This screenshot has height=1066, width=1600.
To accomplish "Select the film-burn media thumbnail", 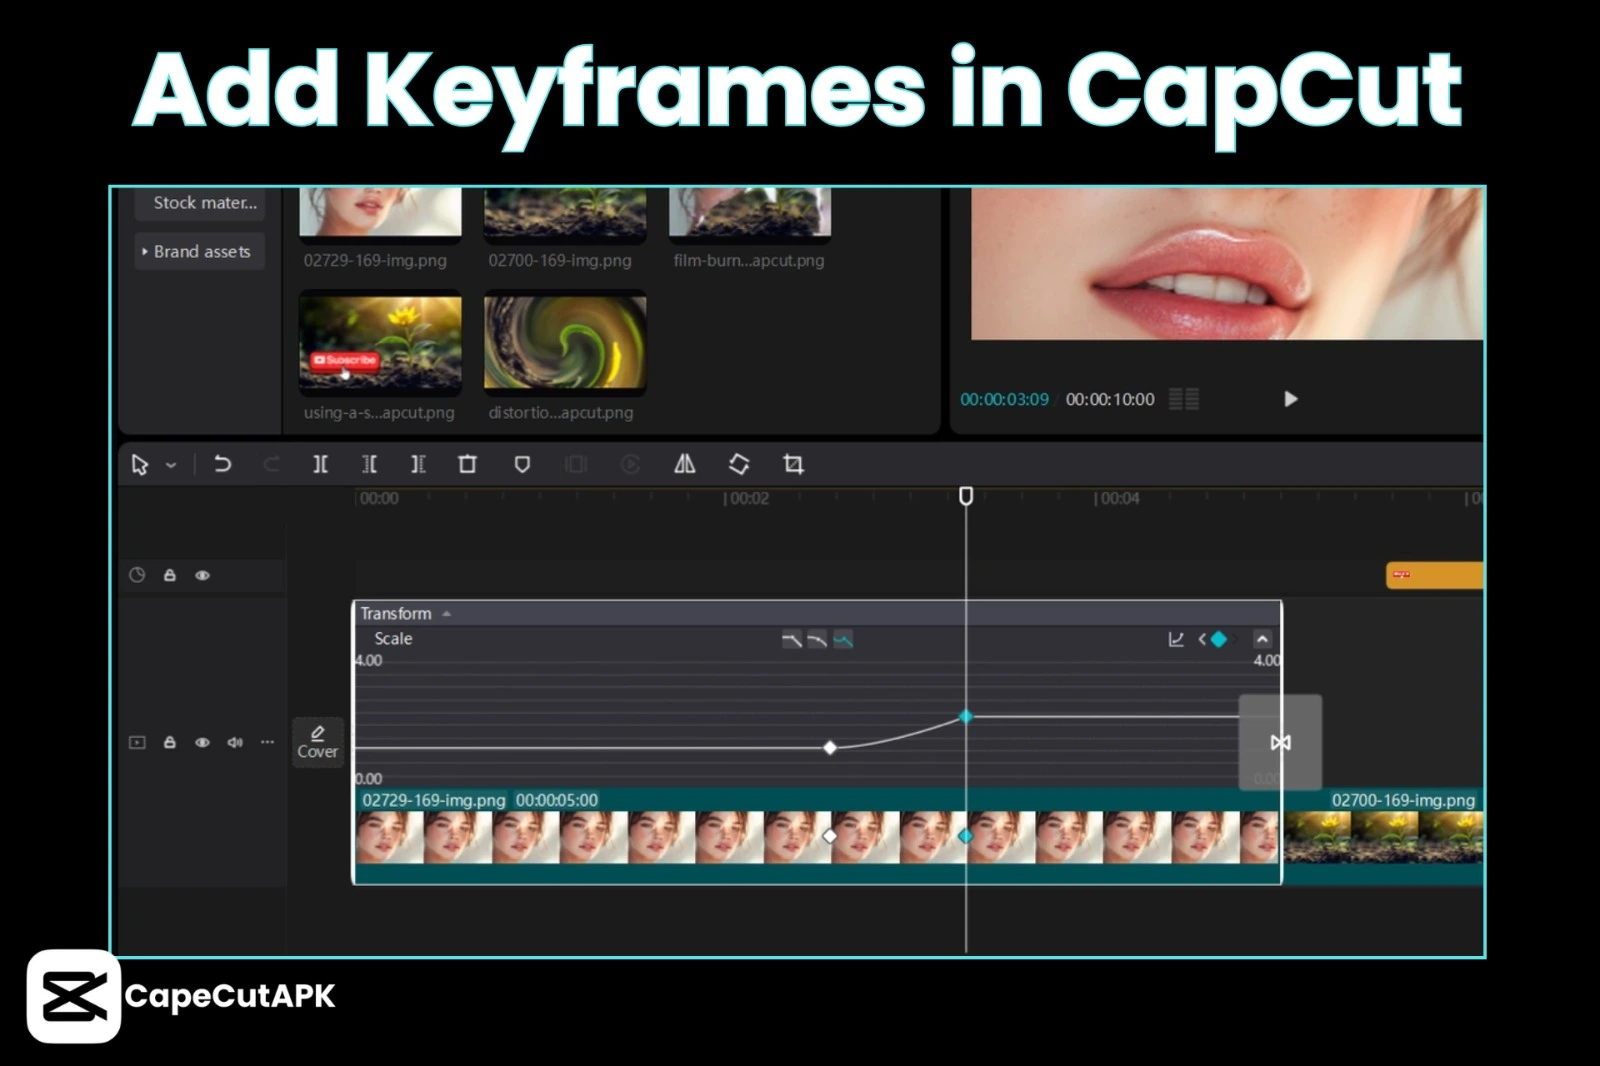I will coord(750,212).
